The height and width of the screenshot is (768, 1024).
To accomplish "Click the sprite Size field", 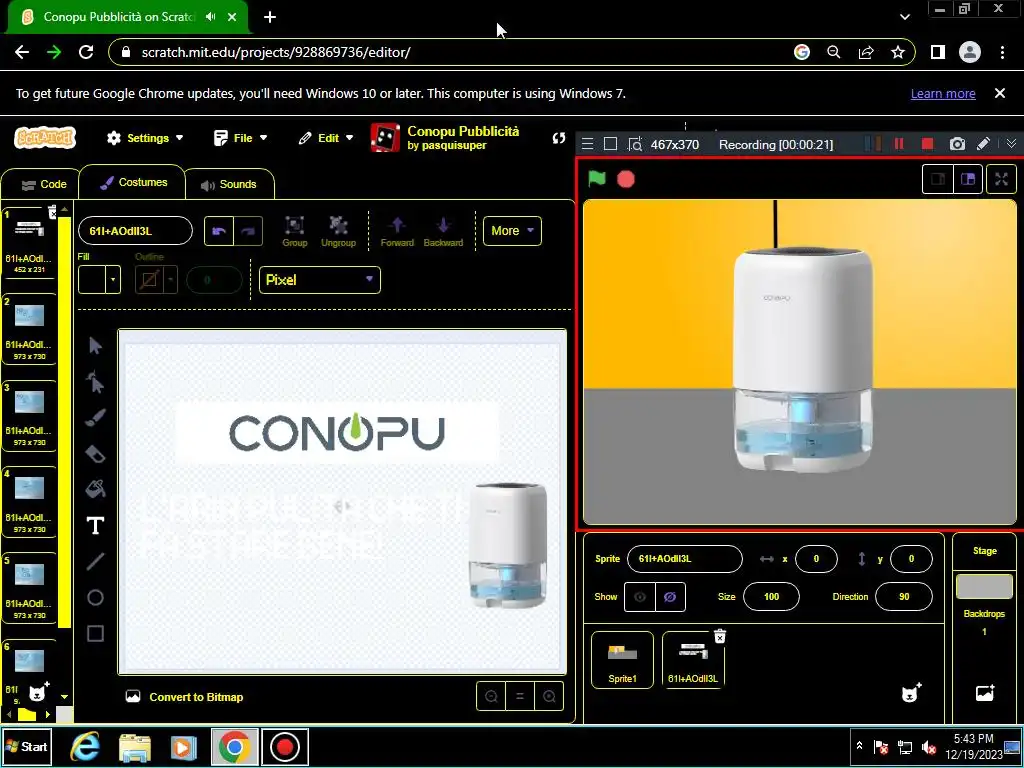I will click(x=771, y=597).
